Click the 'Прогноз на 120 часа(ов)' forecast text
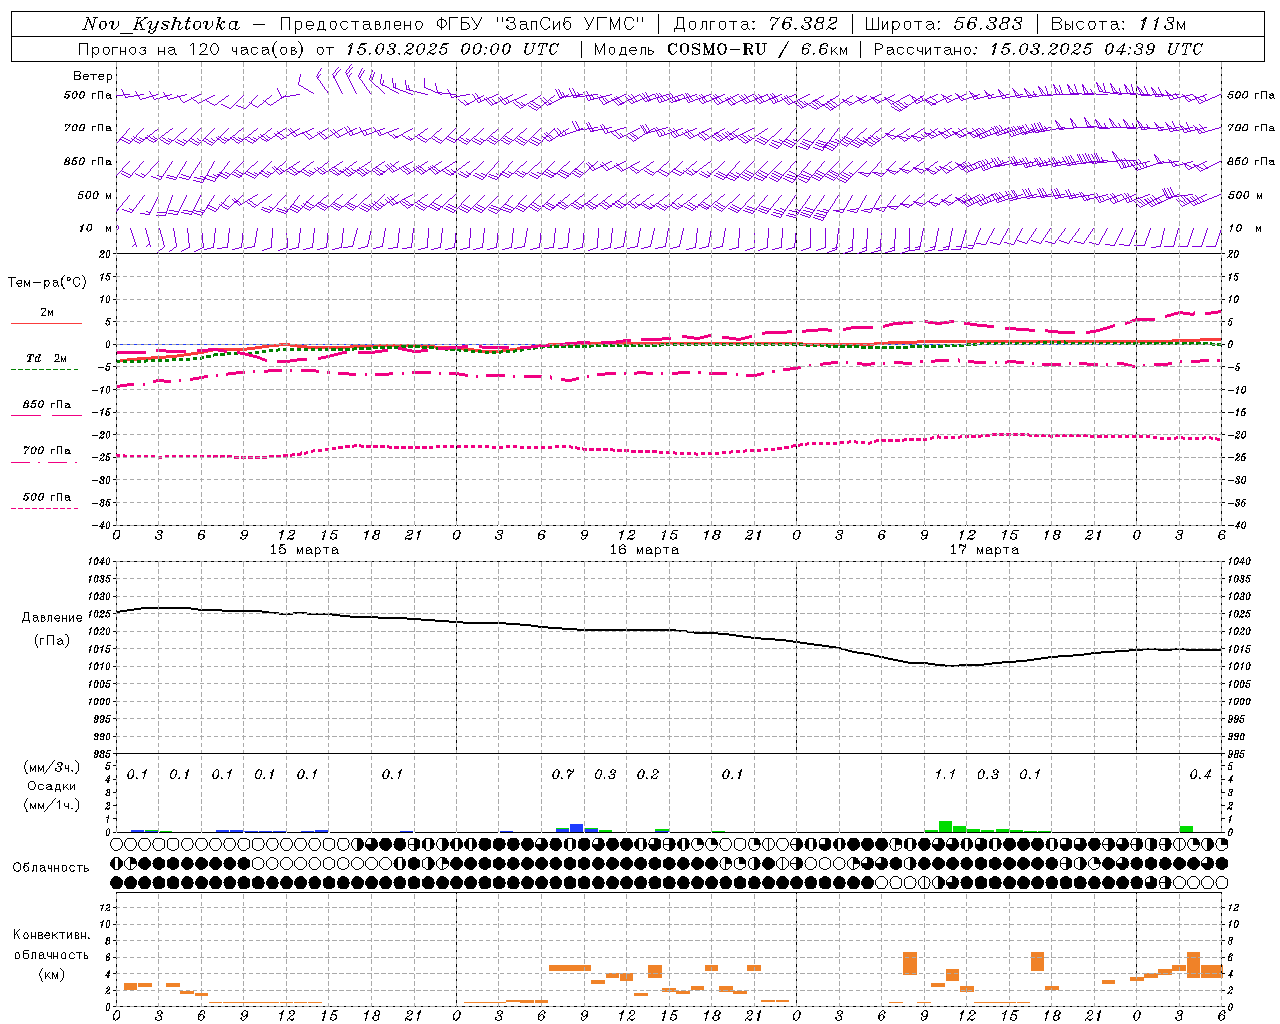Screen dimensions: 1280x1024 192,49
